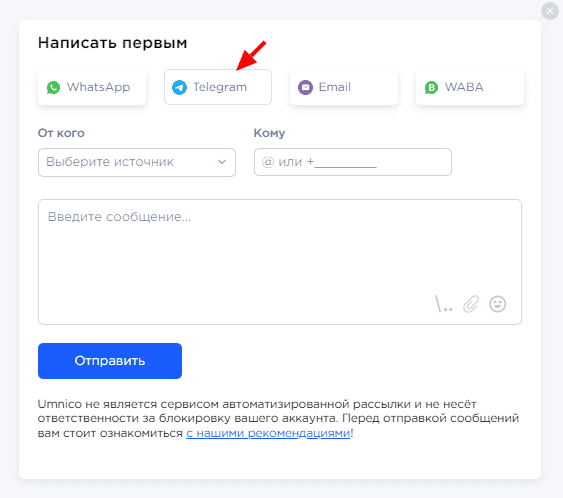Image resolution: width=563 pixels, height=498 pixels.
Task: Click the Написать первым heading
Action: coord(113,43)
